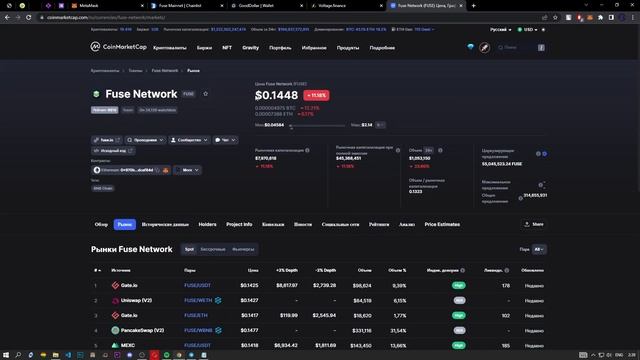Open Портфель menu item
Screen dimensions: 640x360
coord(280,48)
